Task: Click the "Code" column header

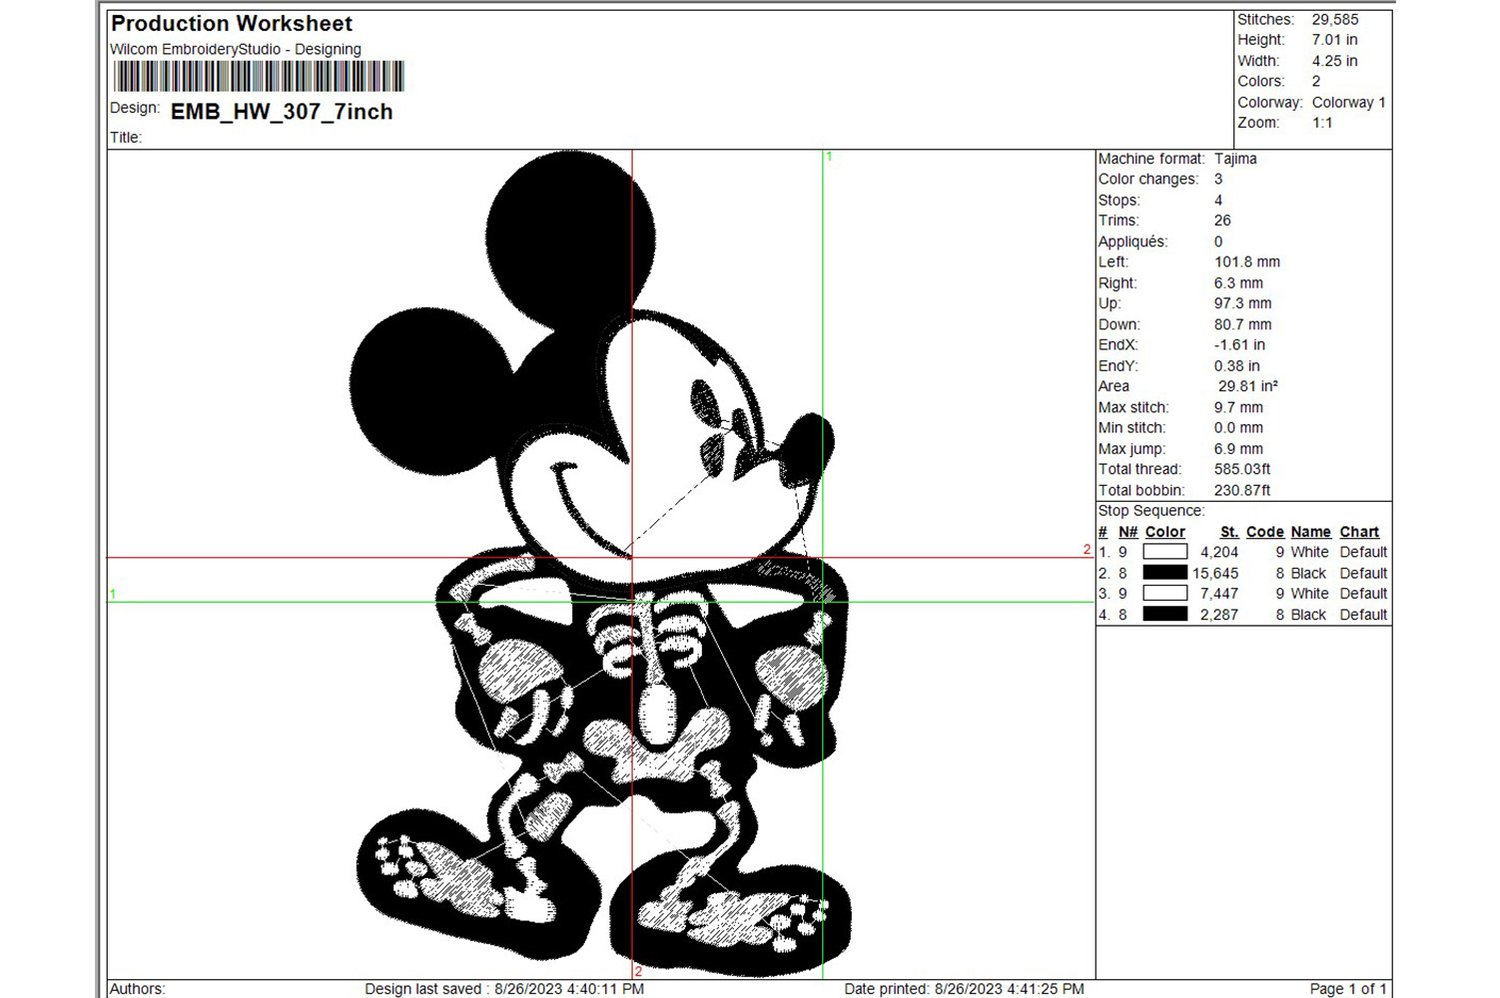Action: [x=1265, y=532]
